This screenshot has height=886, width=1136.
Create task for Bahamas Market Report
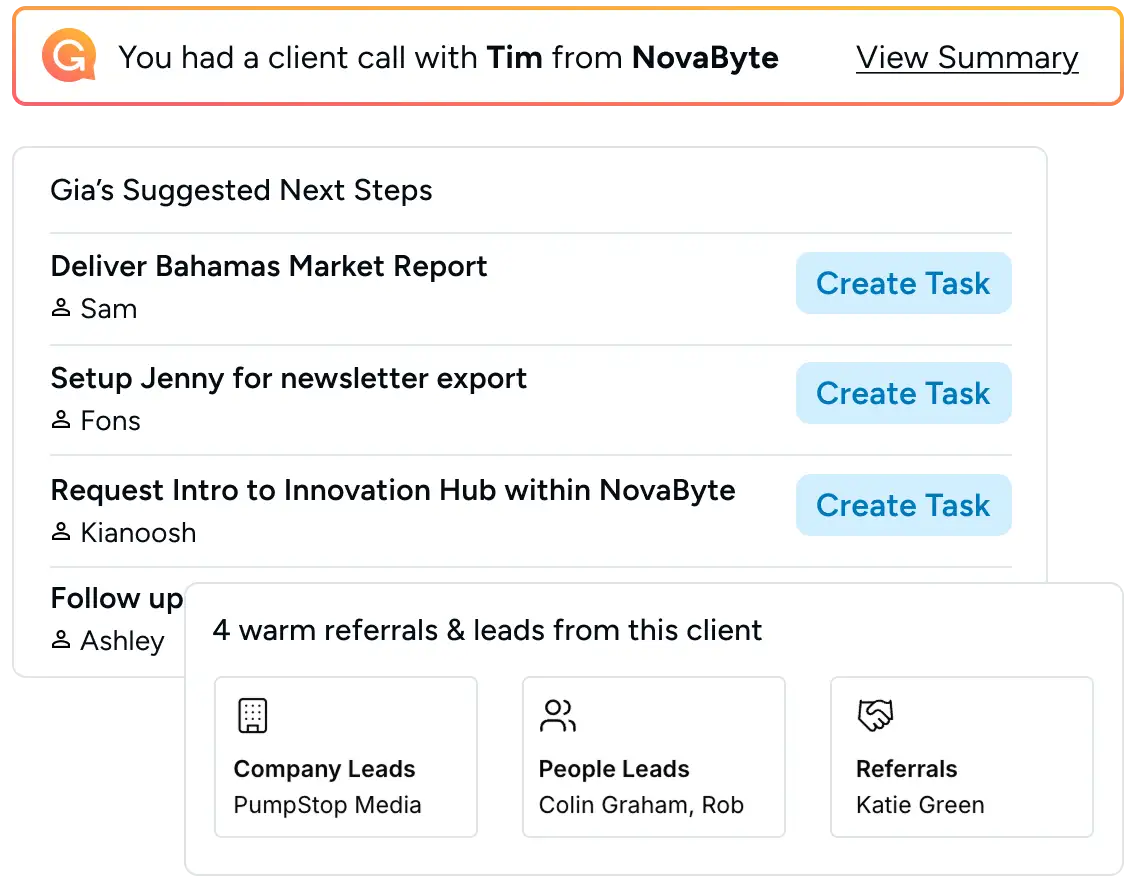[903, 283]
